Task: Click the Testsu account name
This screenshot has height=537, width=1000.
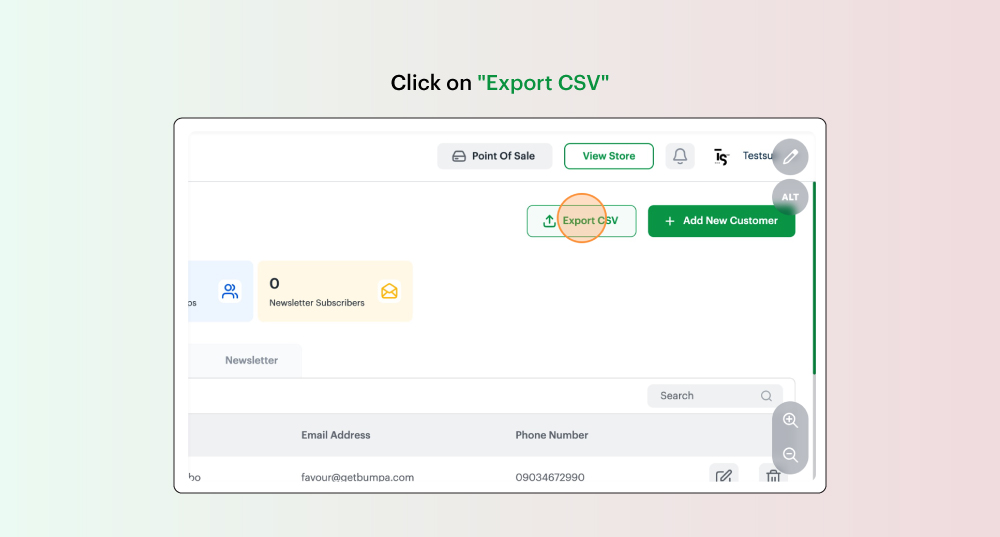Action: click(x=758, y=156)
